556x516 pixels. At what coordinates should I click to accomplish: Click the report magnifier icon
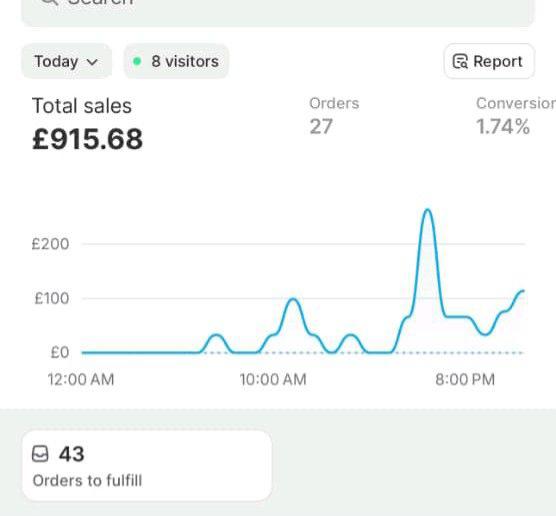tap(460, 61)
